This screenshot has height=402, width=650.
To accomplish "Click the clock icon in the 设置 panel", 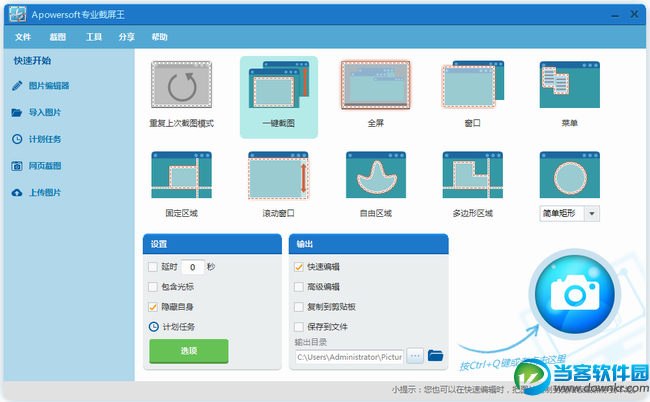I will (x=154, y=327).
